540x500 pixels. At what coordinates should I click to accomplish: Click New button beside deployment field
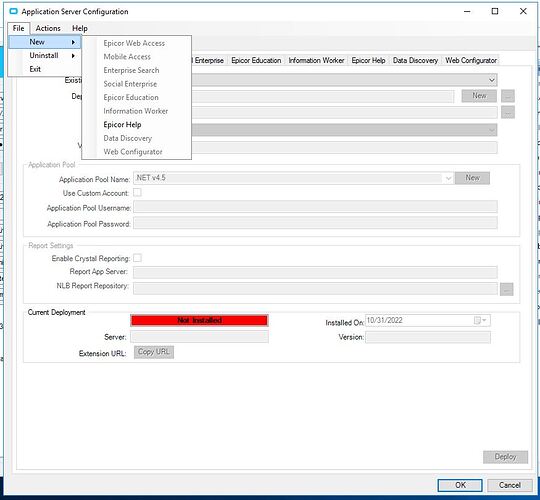479,96
